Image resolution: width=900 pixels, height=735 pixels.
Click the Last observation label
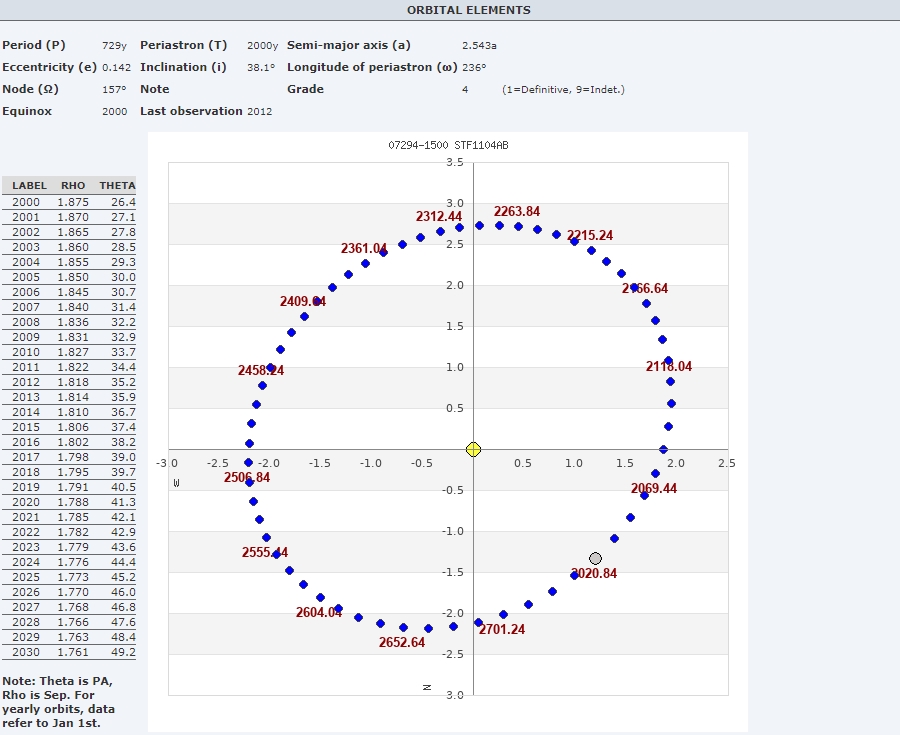191,111
